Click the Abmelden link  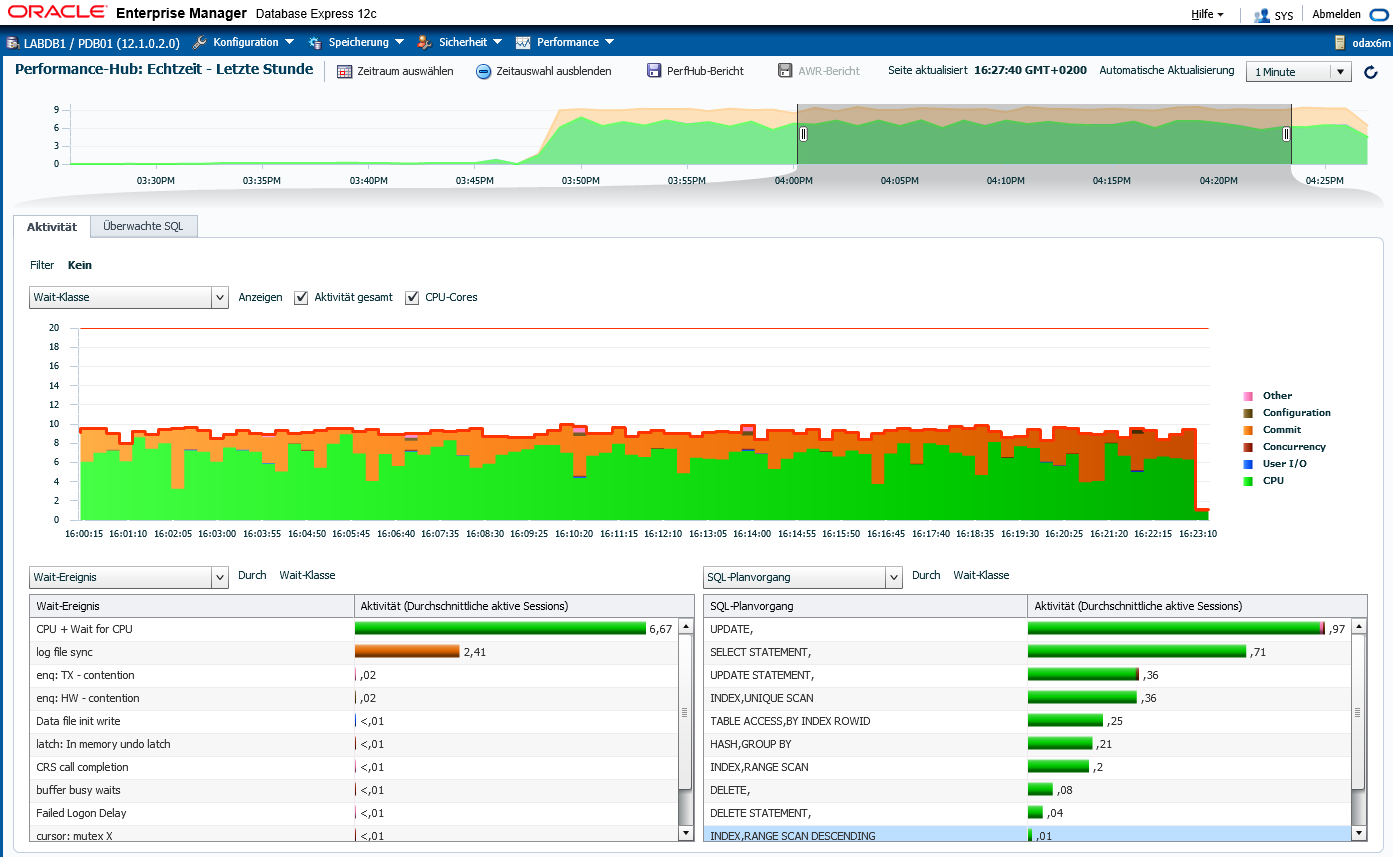1336,15
